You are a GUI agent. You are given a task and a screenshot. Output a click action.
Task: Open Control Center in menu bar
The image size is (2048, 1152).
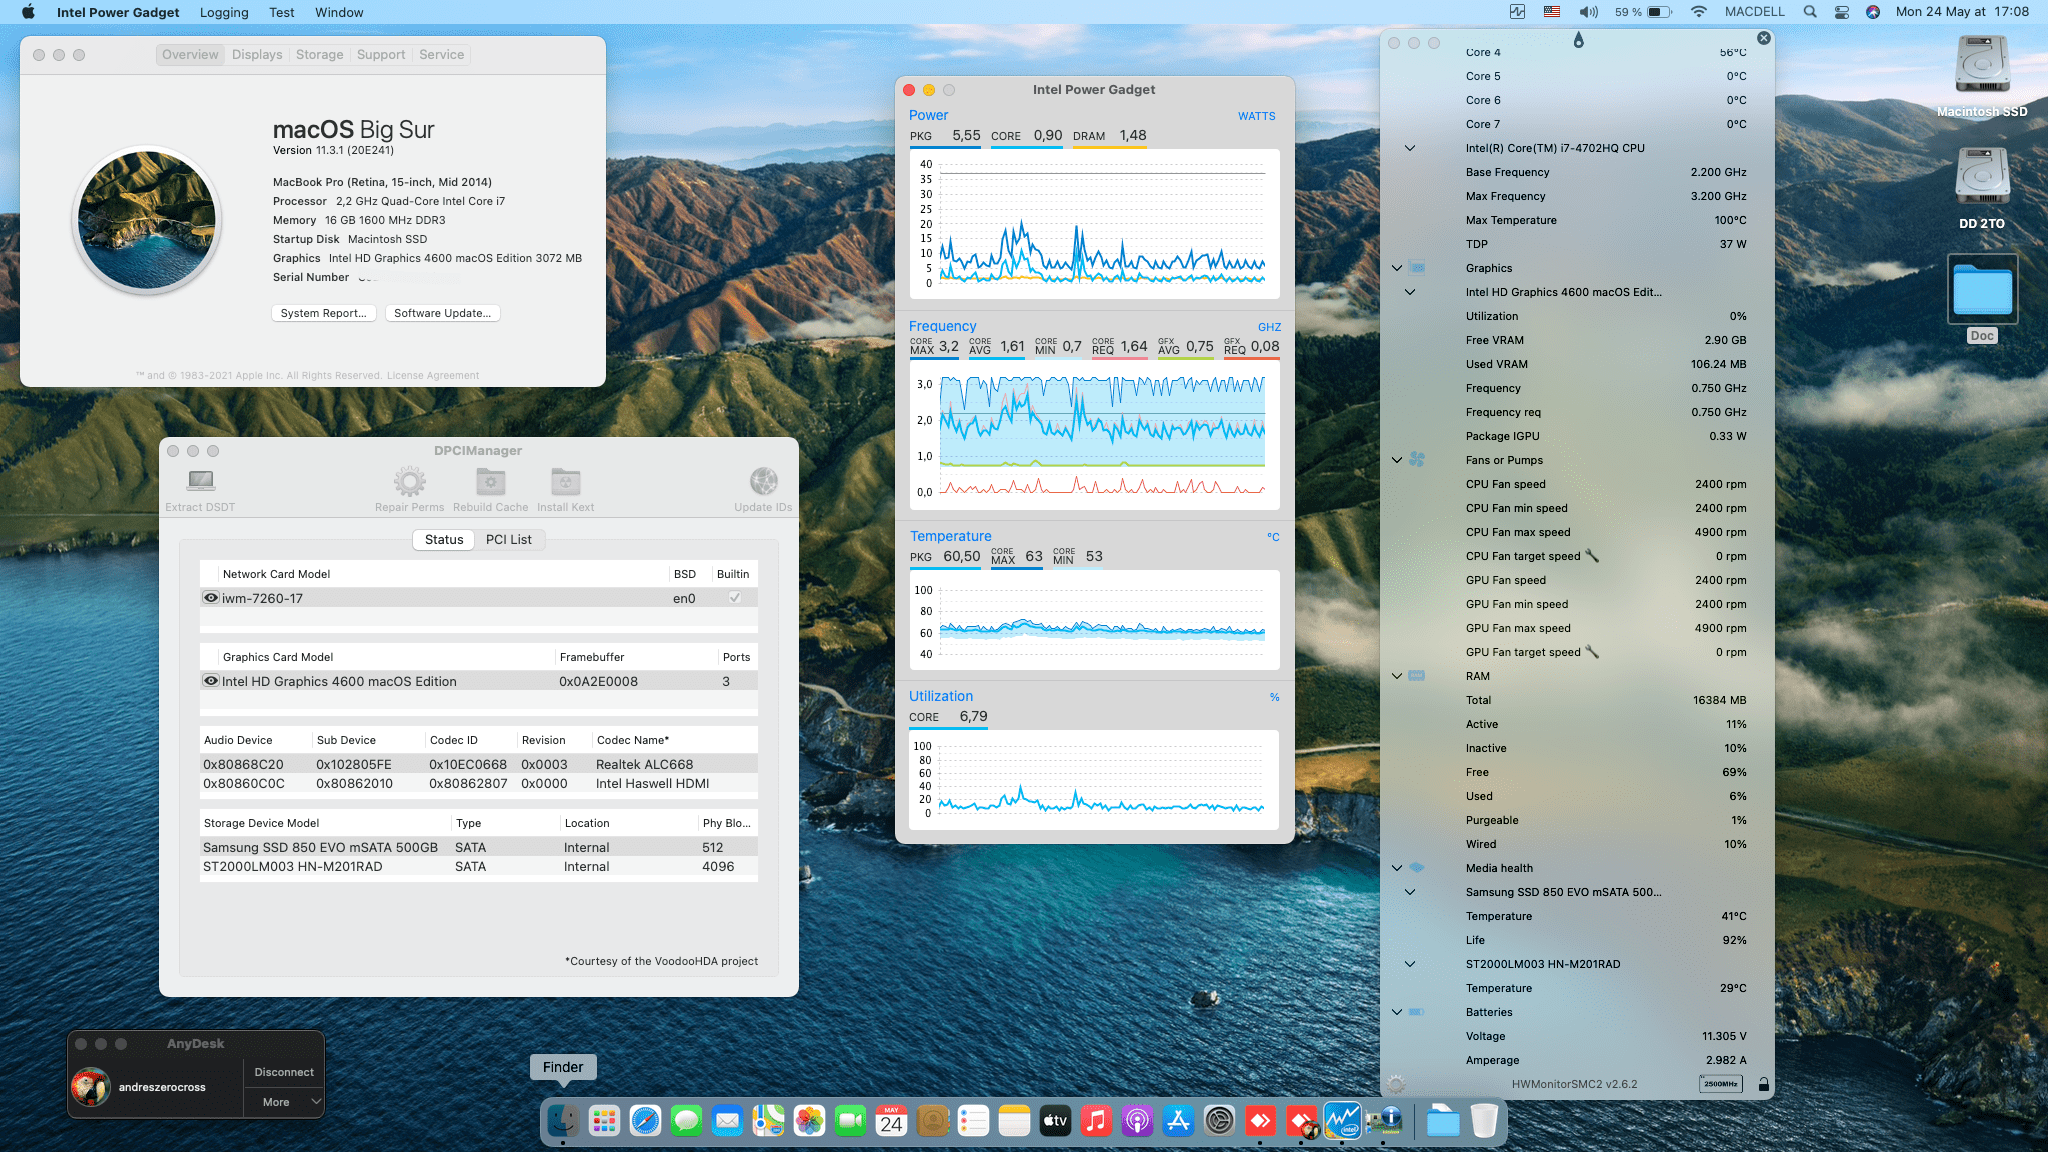click(x=1842, y=12)
